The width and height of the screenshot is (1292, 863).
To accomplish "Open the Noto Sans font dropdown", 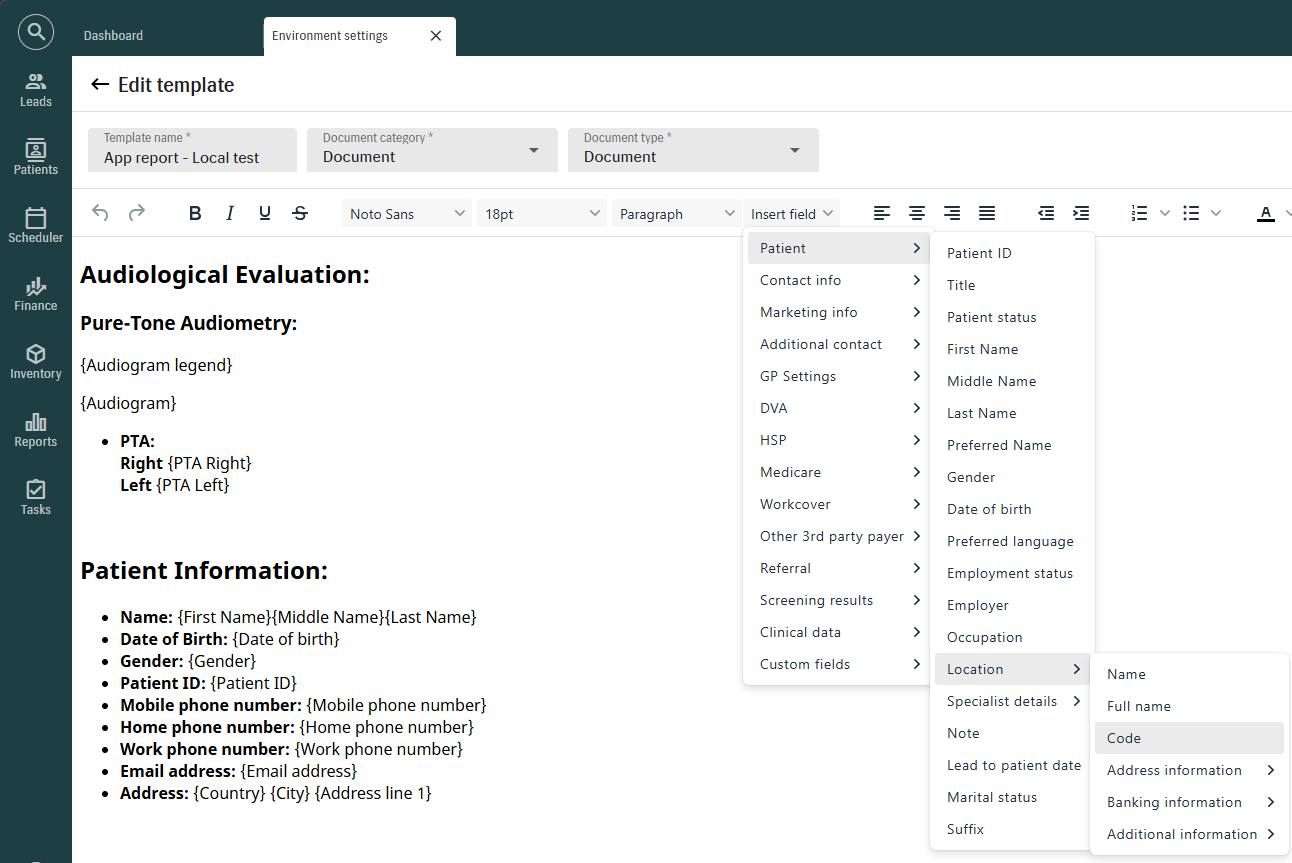I will click(x=407, y=213).
